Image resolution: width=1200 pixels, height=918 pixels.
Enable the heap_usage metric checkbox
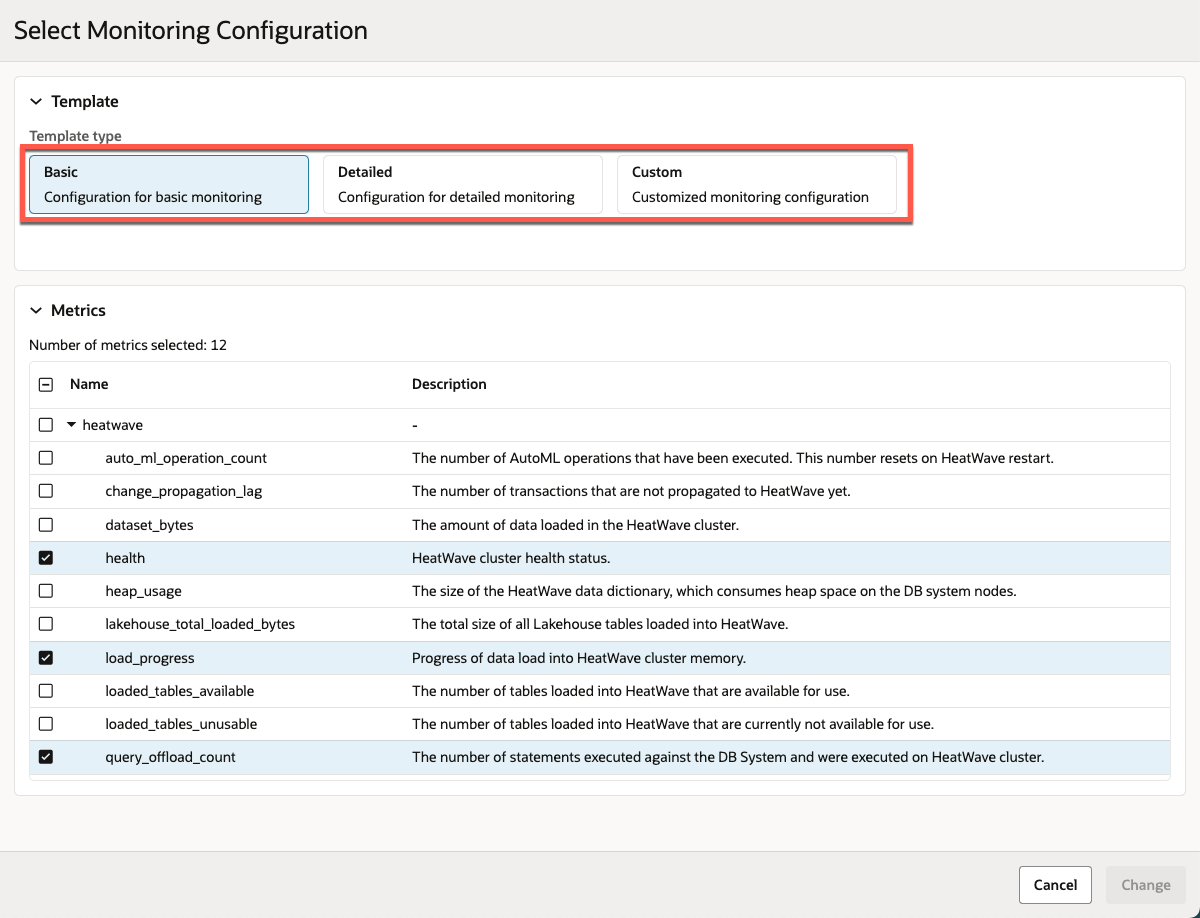tap(45, 590)
